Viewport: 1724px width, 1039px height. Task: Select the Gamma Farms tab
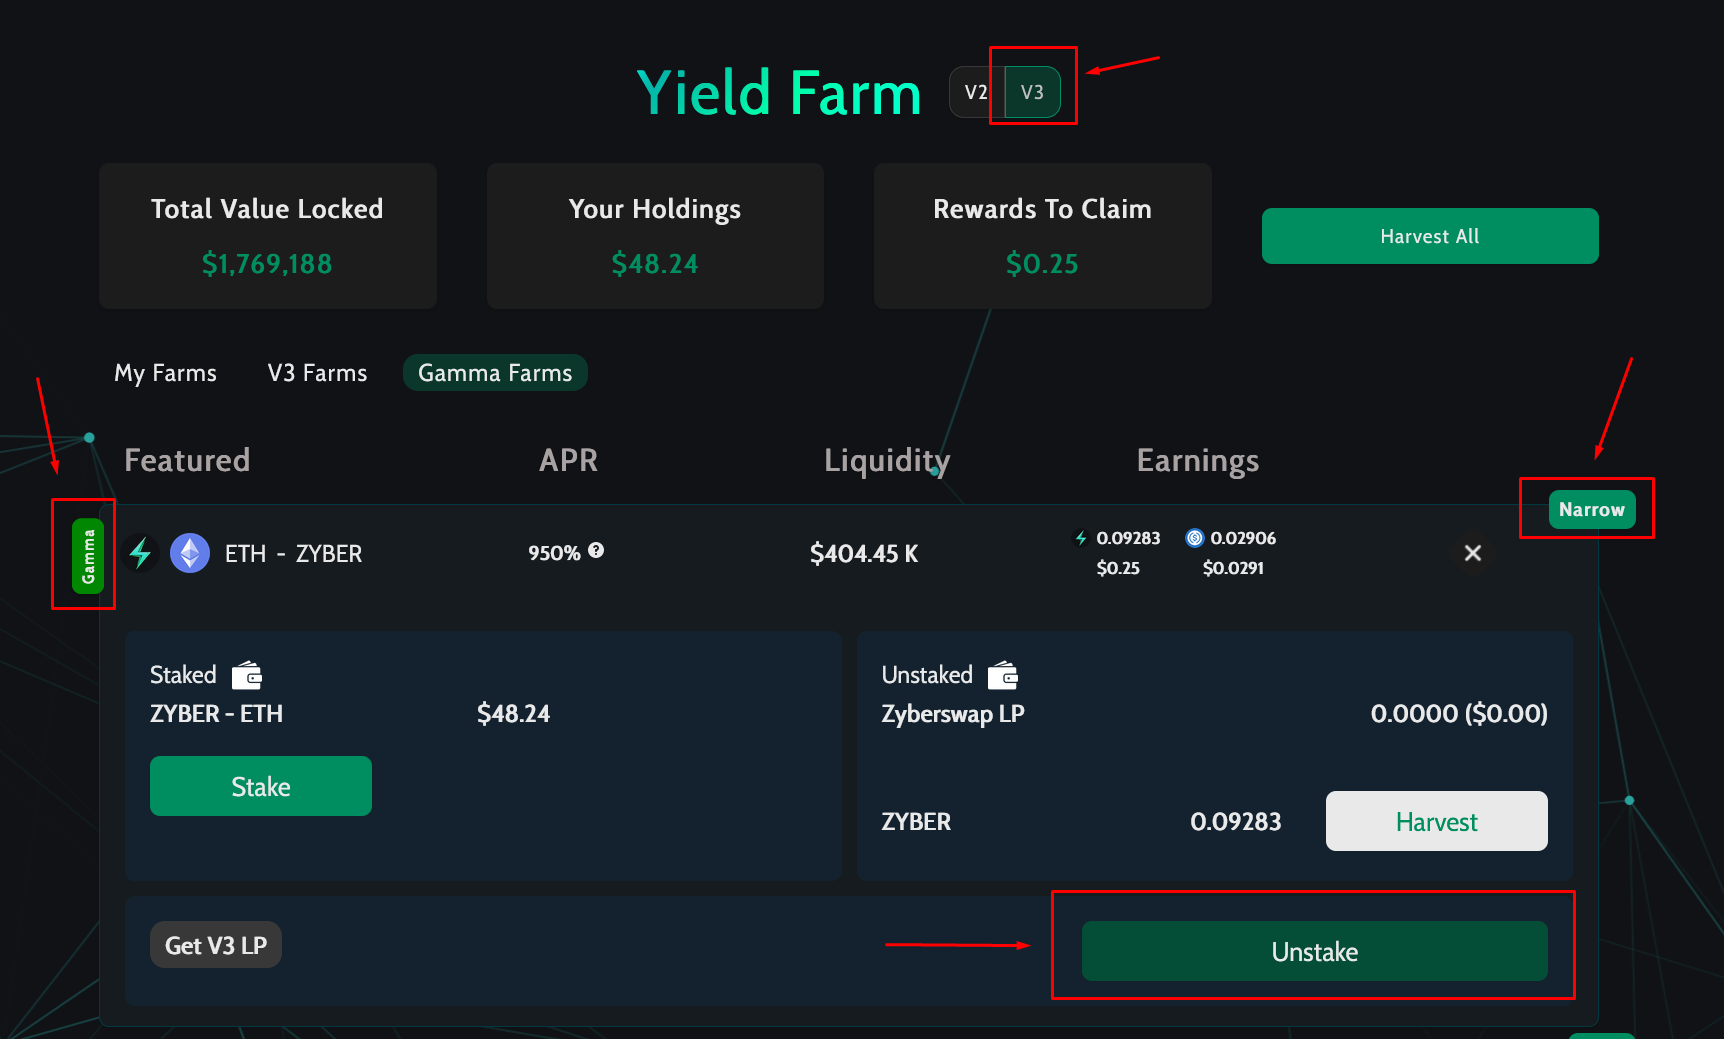(495, 373)
